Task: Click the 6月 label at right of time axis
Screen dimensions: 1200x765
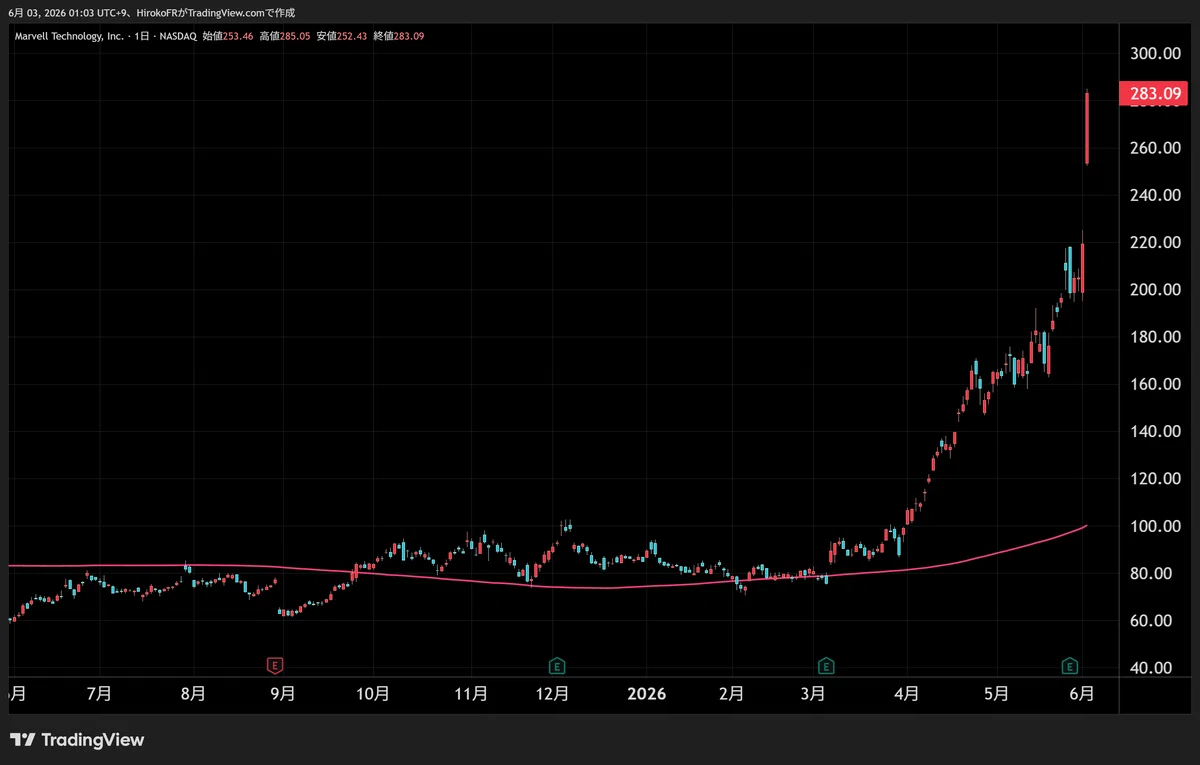Action: point(1081,693)
